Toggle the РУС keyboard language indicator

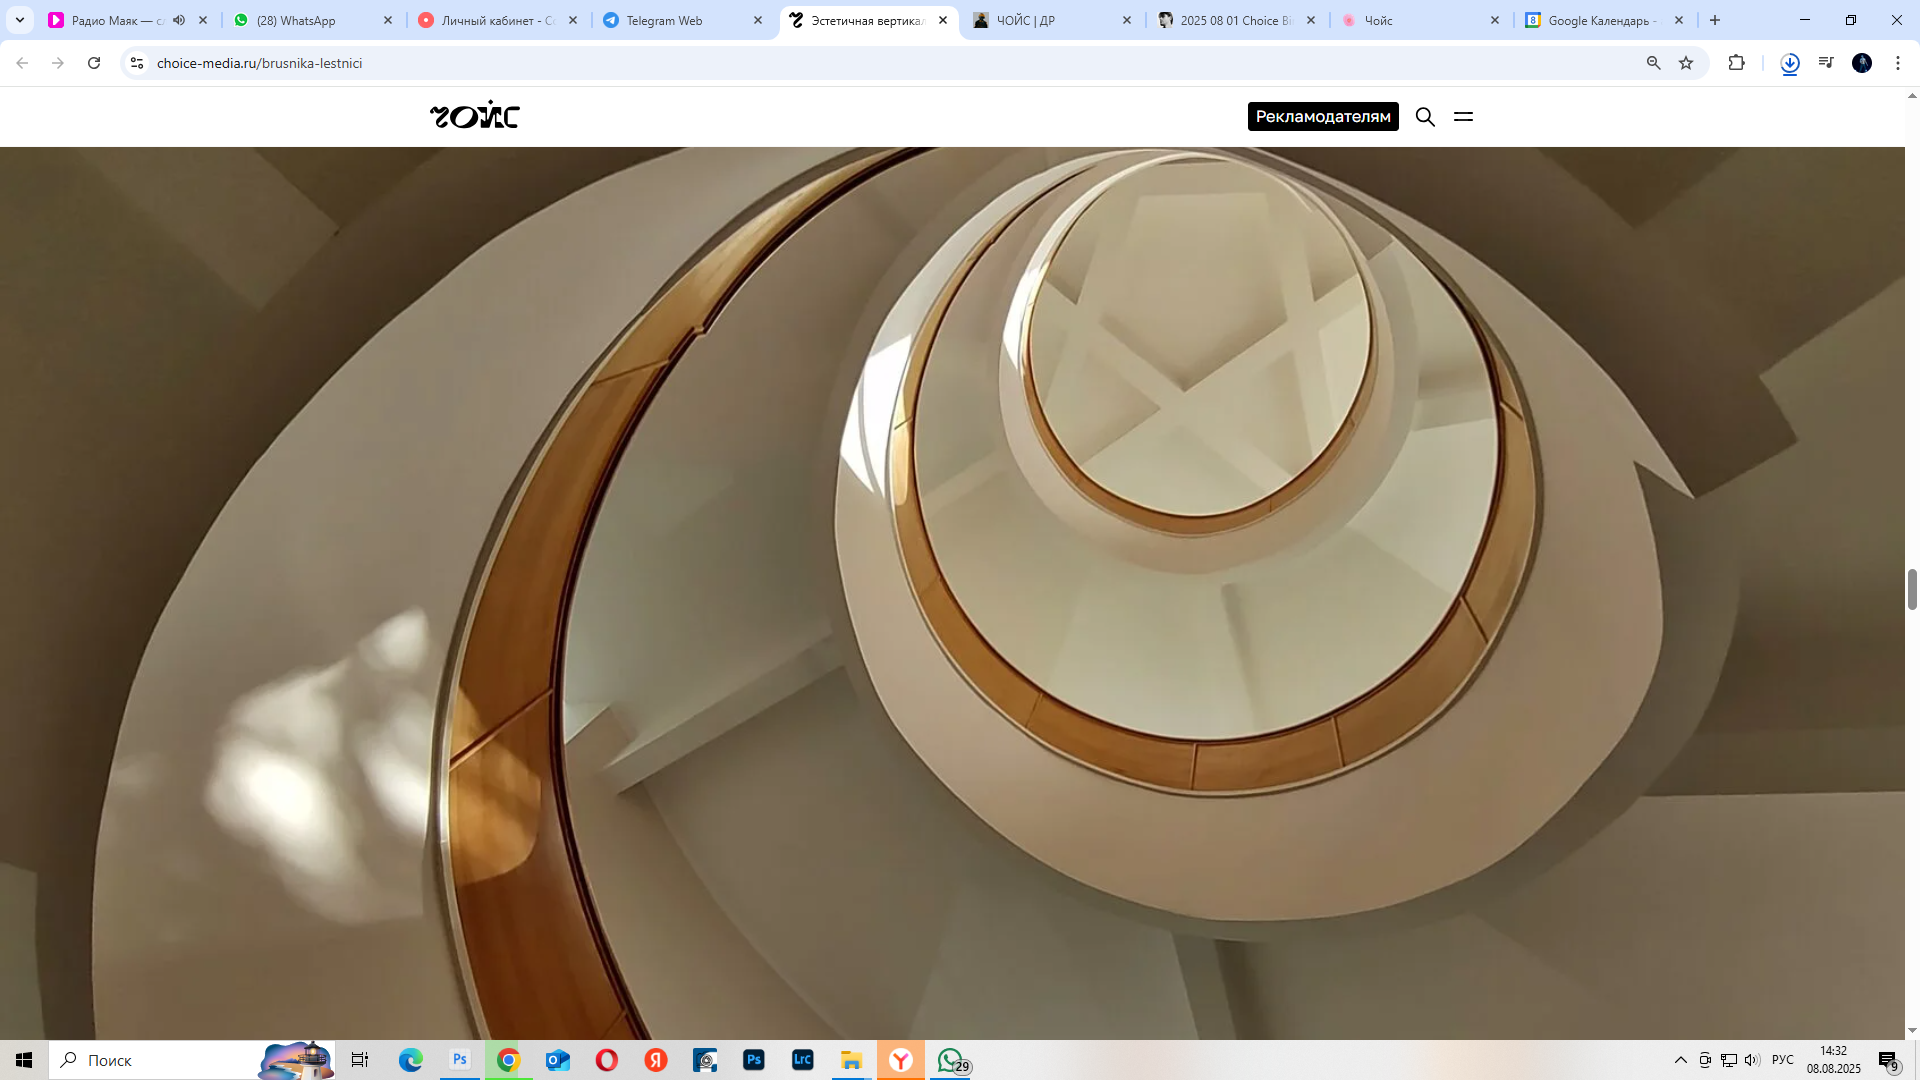pos(1782,1060)
